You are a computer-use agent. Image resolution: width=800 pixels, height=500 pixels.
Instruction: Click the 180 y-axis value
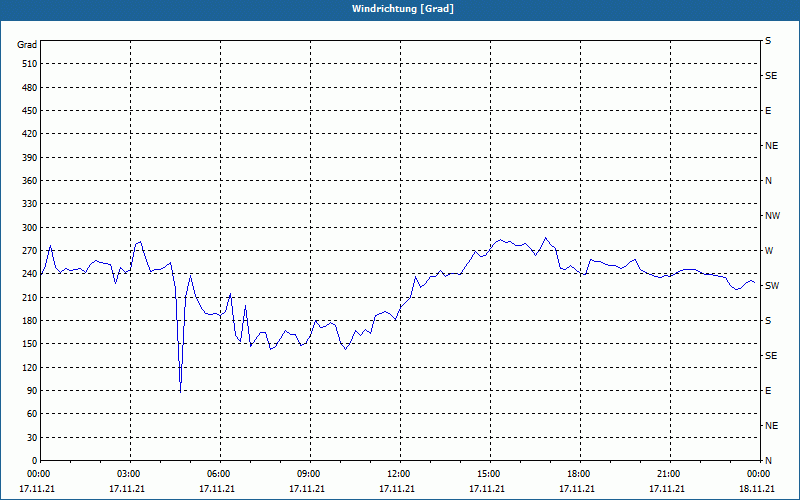pyautogui.click(x=30, y=321)
